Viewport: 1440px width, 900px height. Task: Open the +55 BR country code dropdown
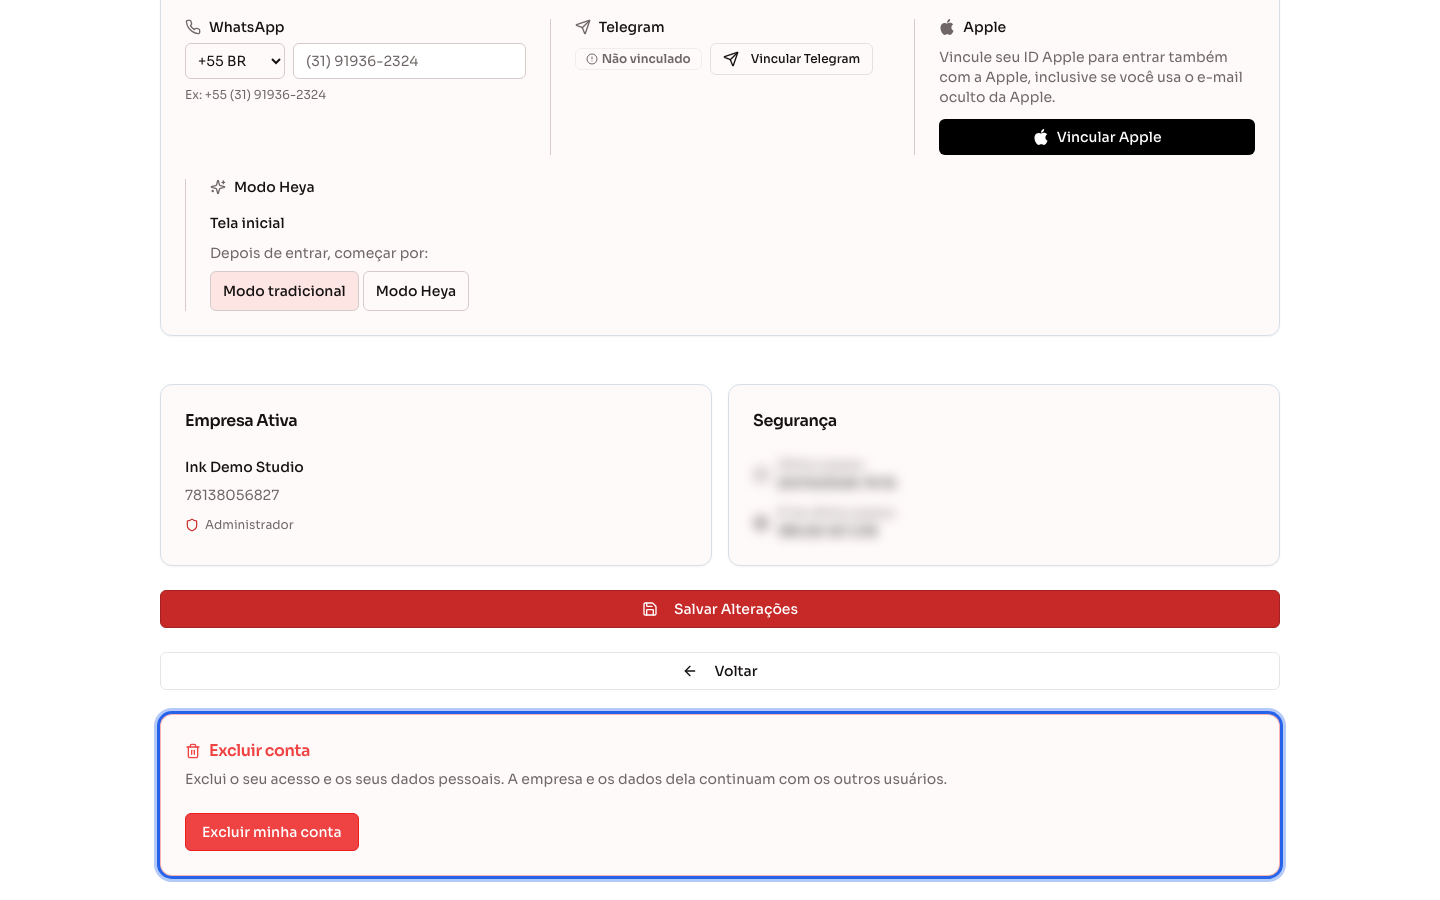pyautogui.click(x=235, y=61)
